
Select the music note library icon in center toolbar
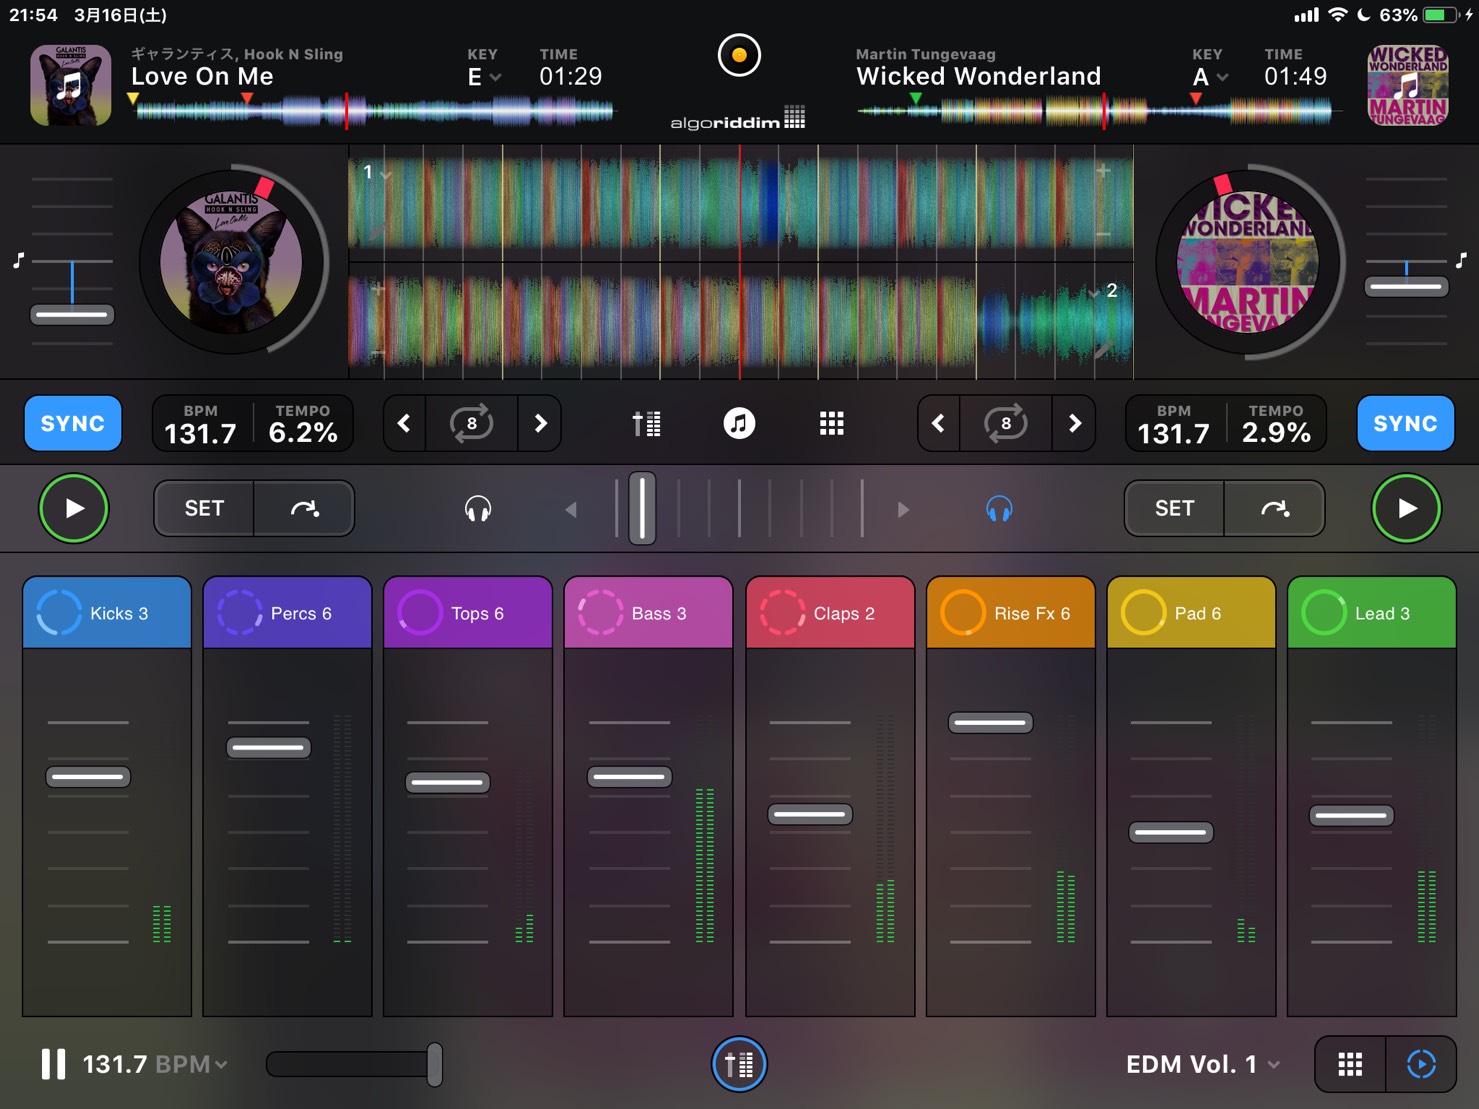pos(739,424)
